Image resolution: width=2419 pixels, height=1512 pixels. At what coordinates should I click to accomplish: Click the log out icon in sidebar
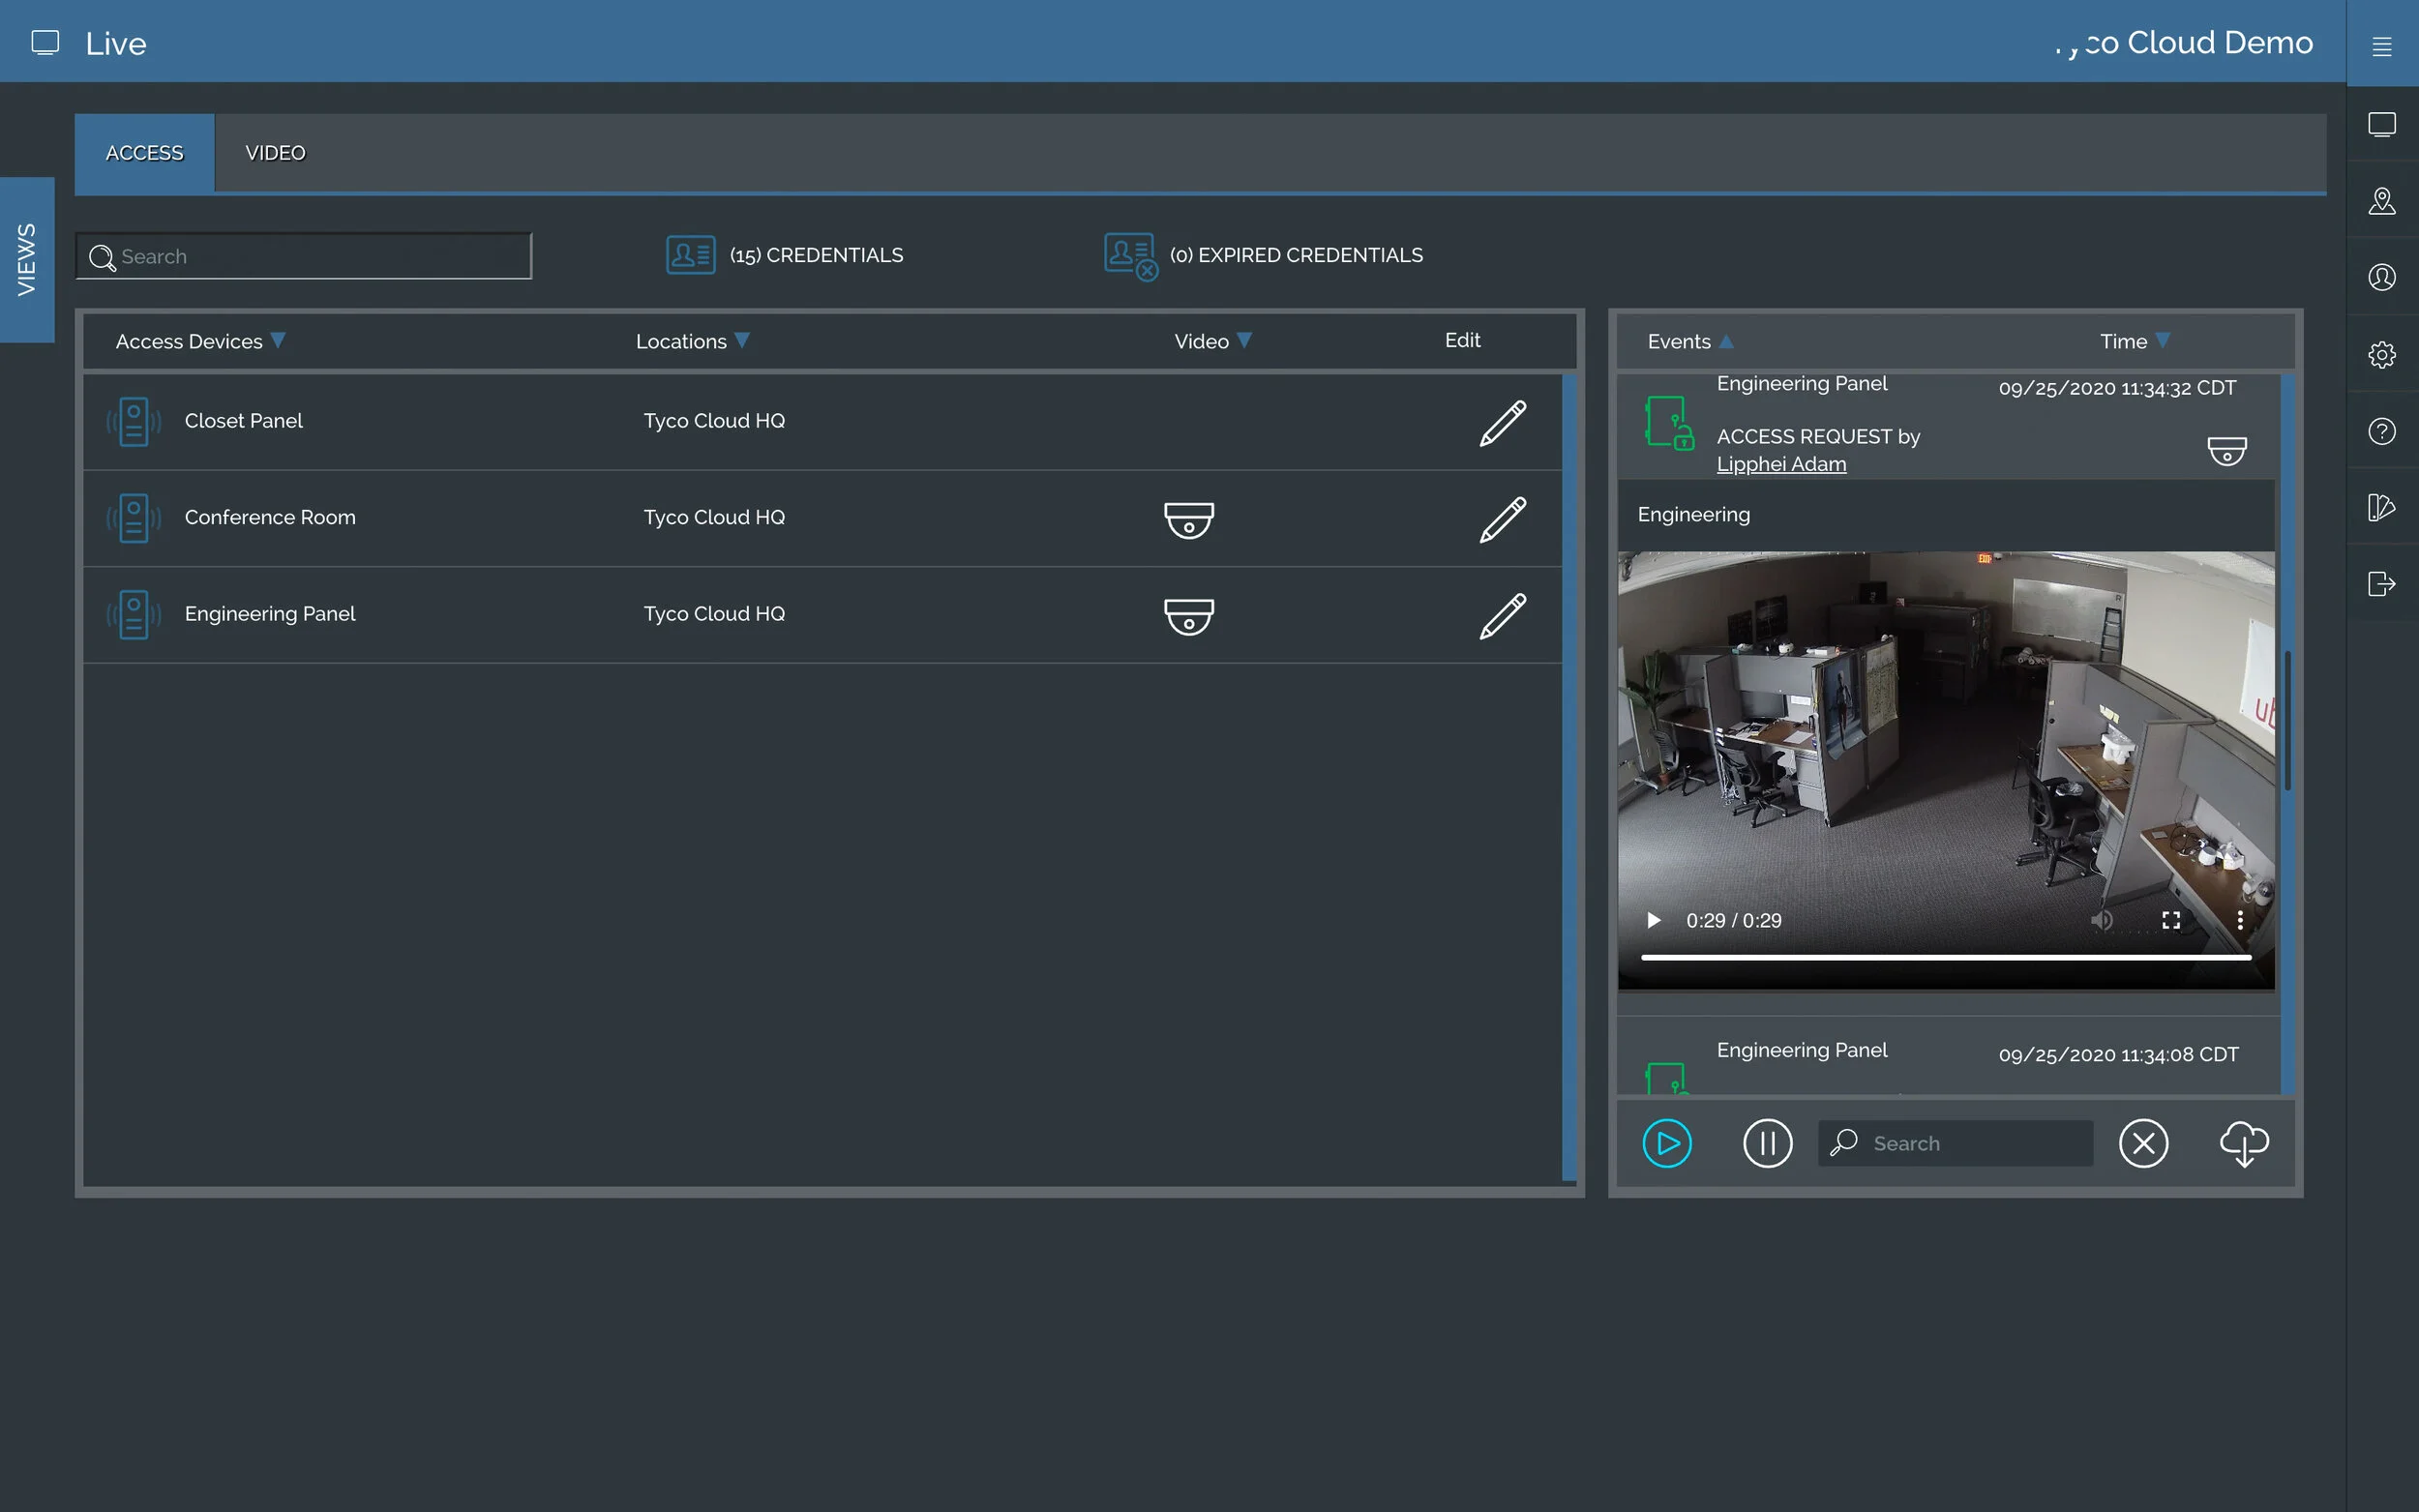point(2383,583)
